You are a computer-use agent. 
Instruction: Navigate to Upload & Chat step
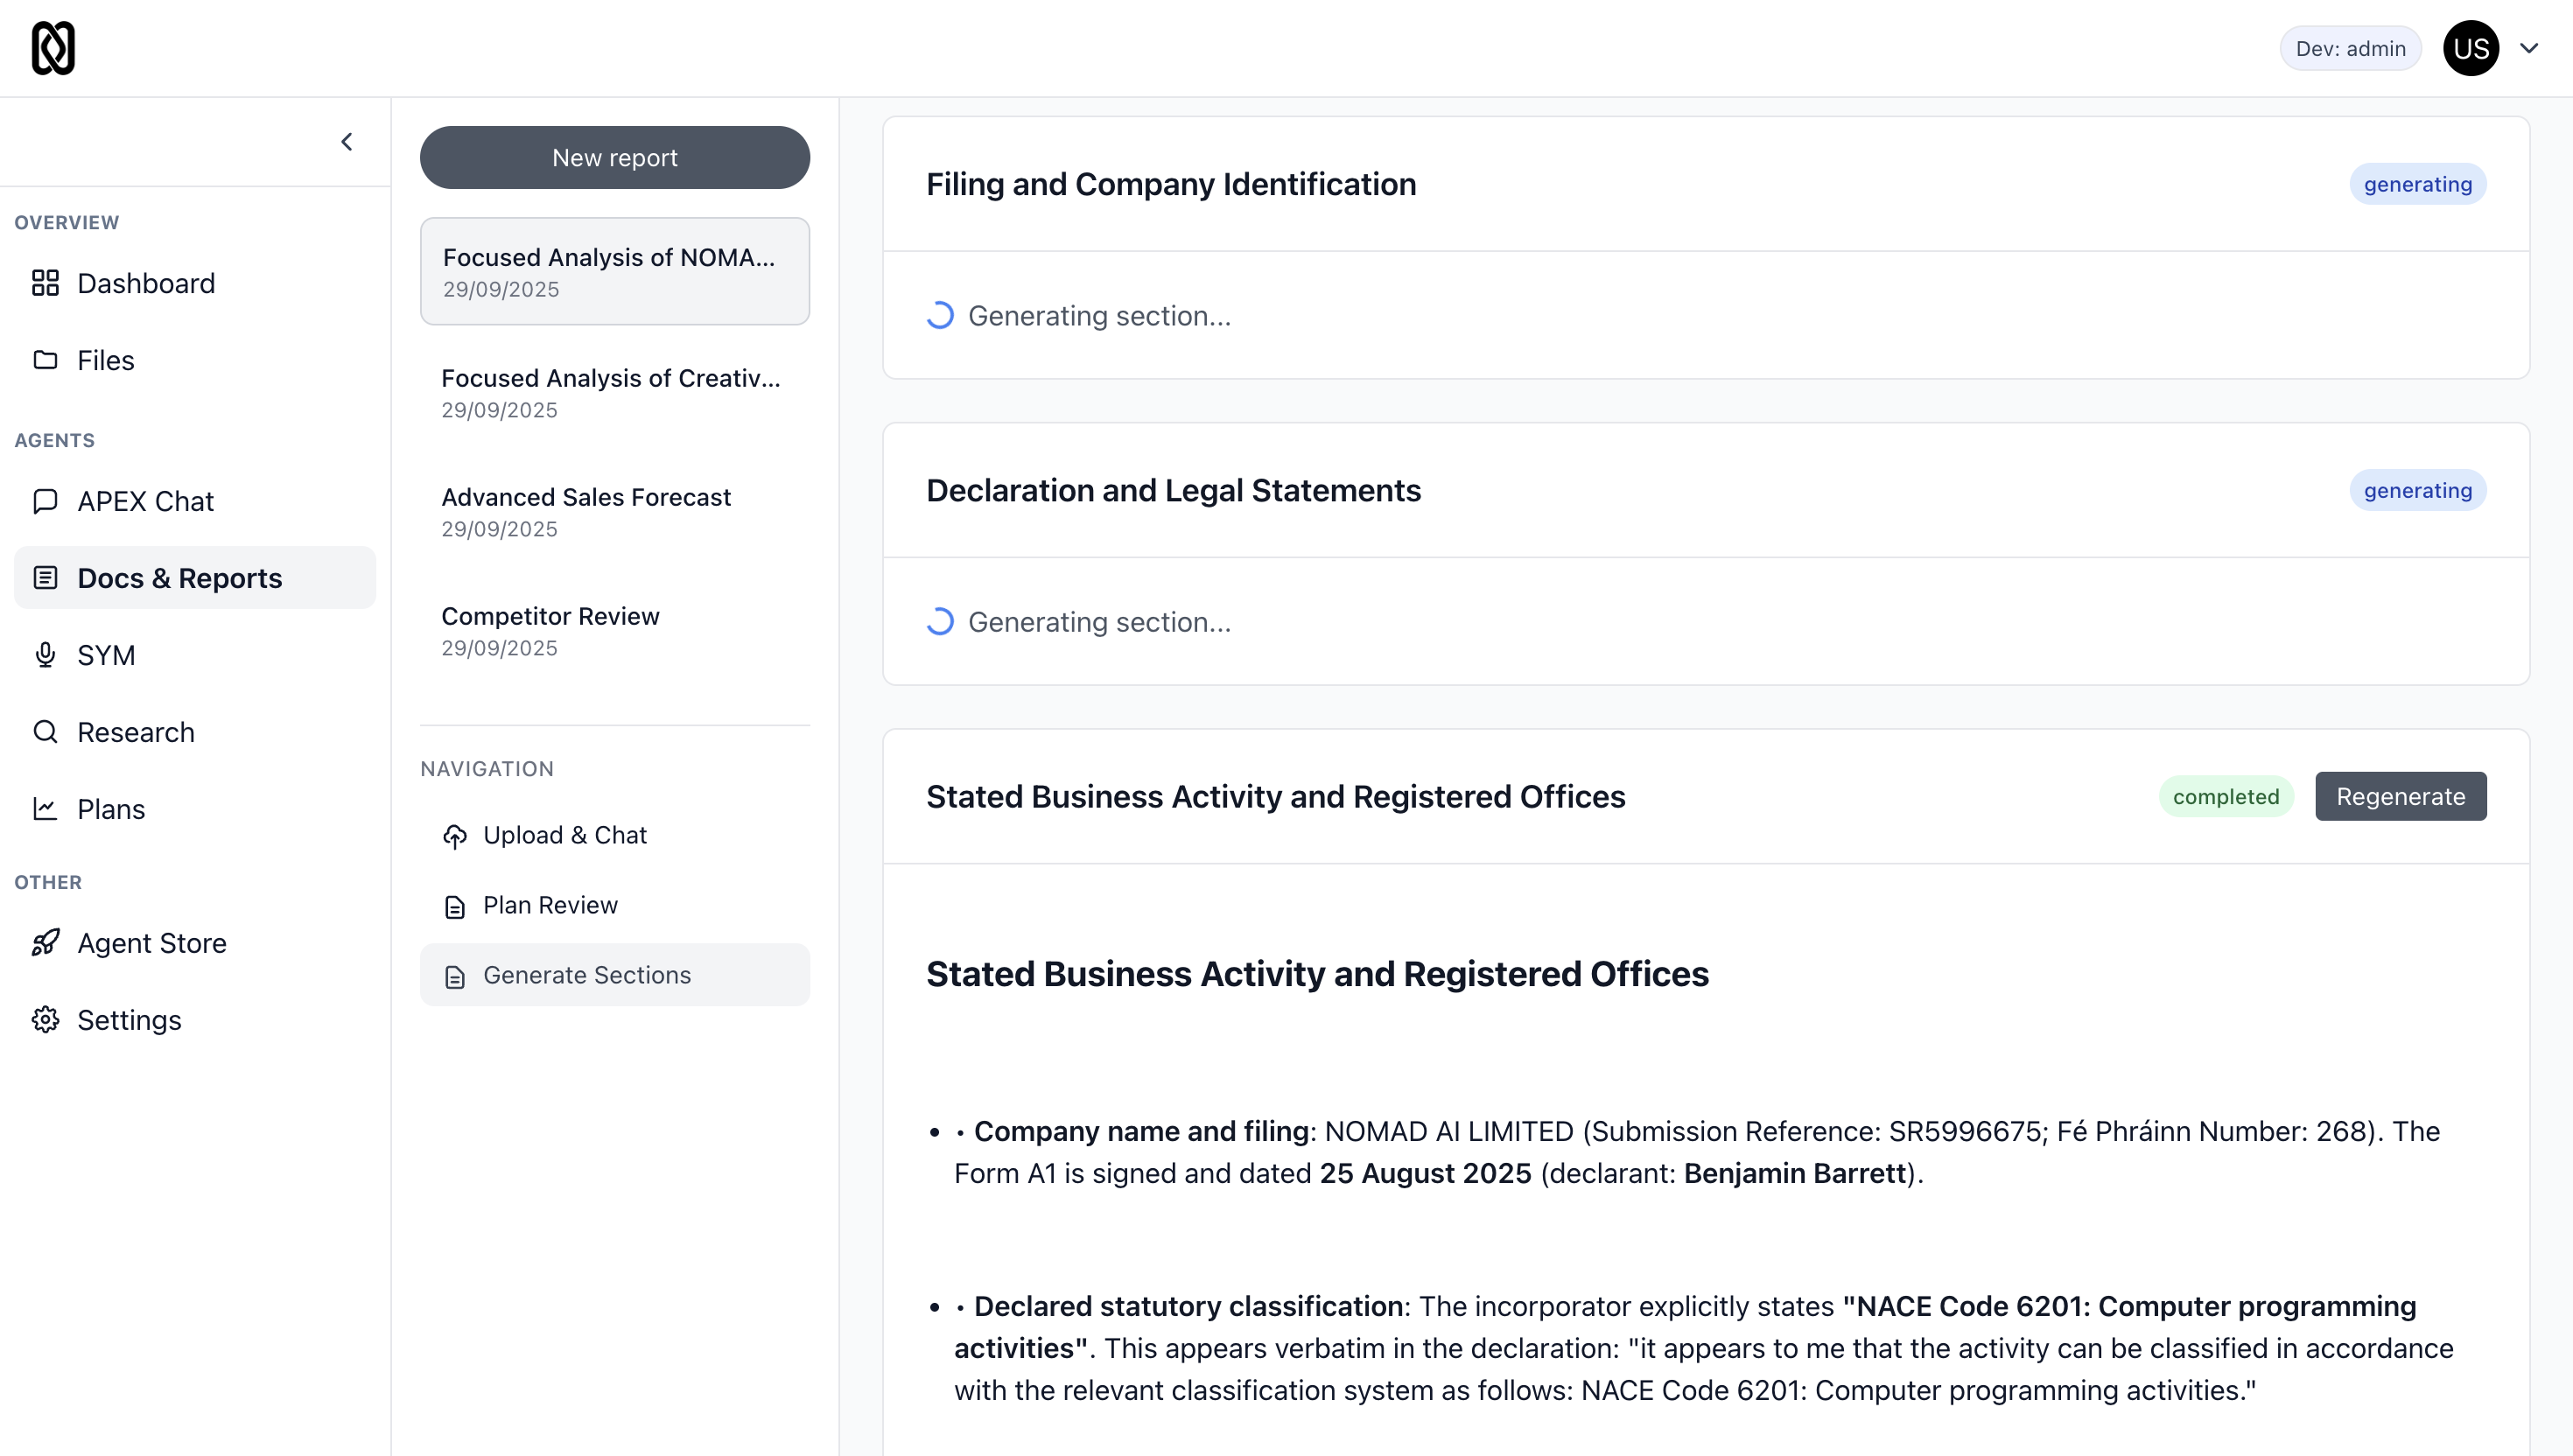coord(565,835)
